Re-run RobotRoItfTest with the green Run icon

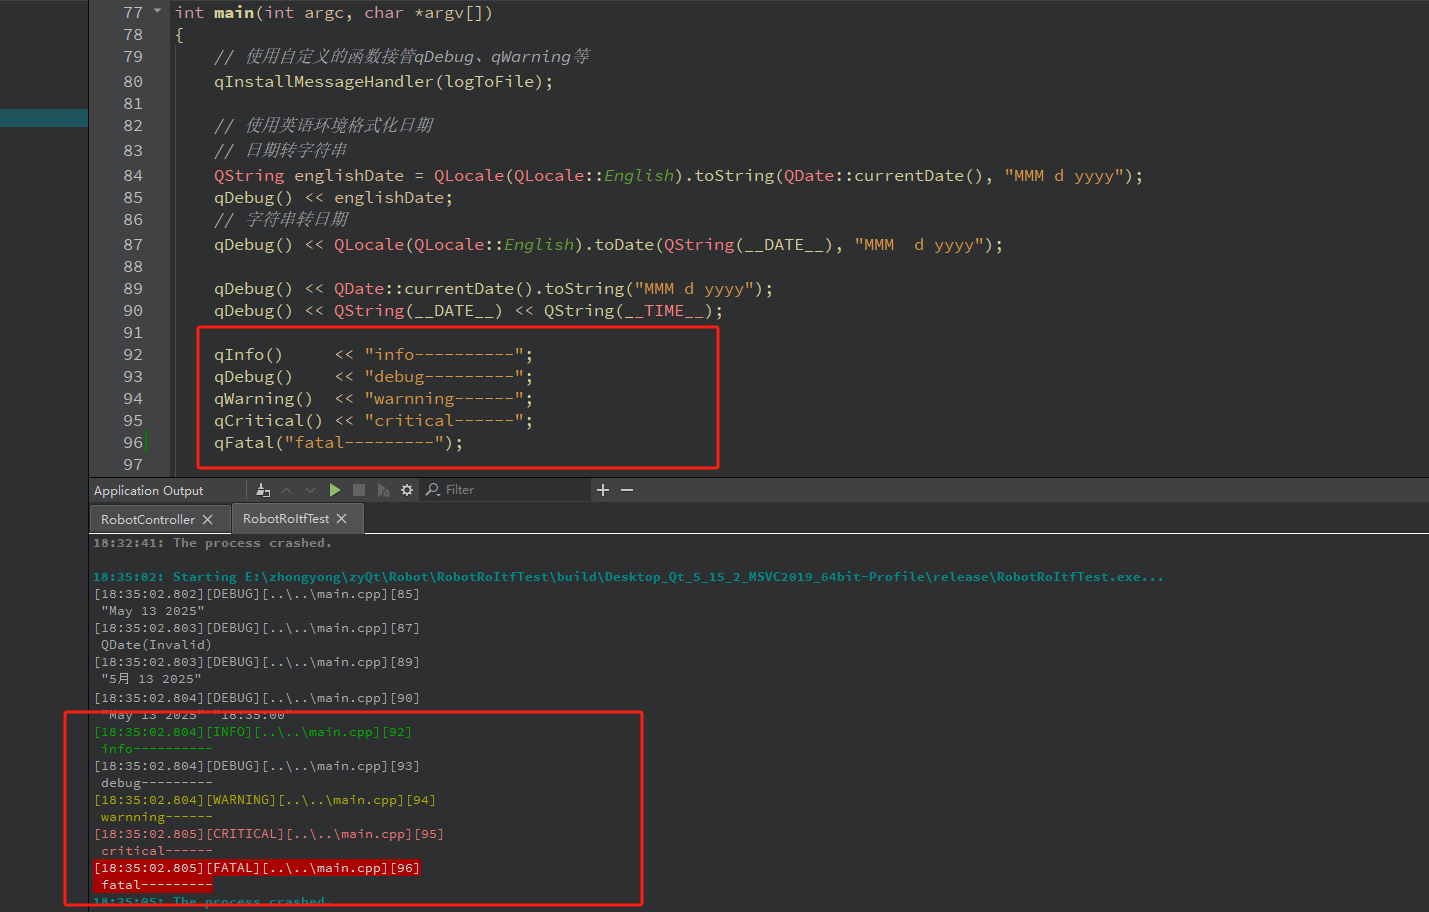[335, 490]
